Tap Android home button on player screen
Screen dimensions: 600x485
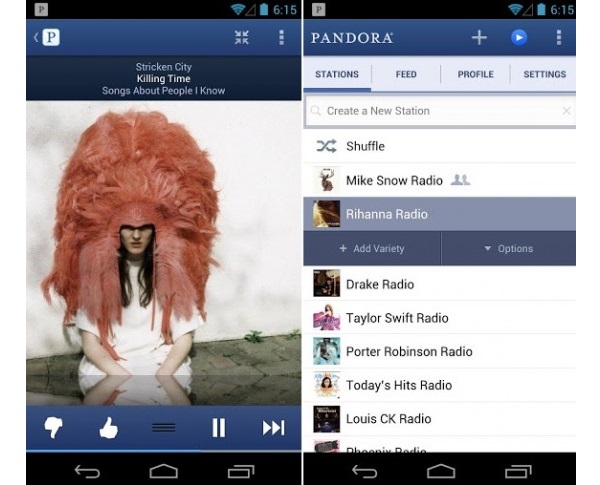163,472
